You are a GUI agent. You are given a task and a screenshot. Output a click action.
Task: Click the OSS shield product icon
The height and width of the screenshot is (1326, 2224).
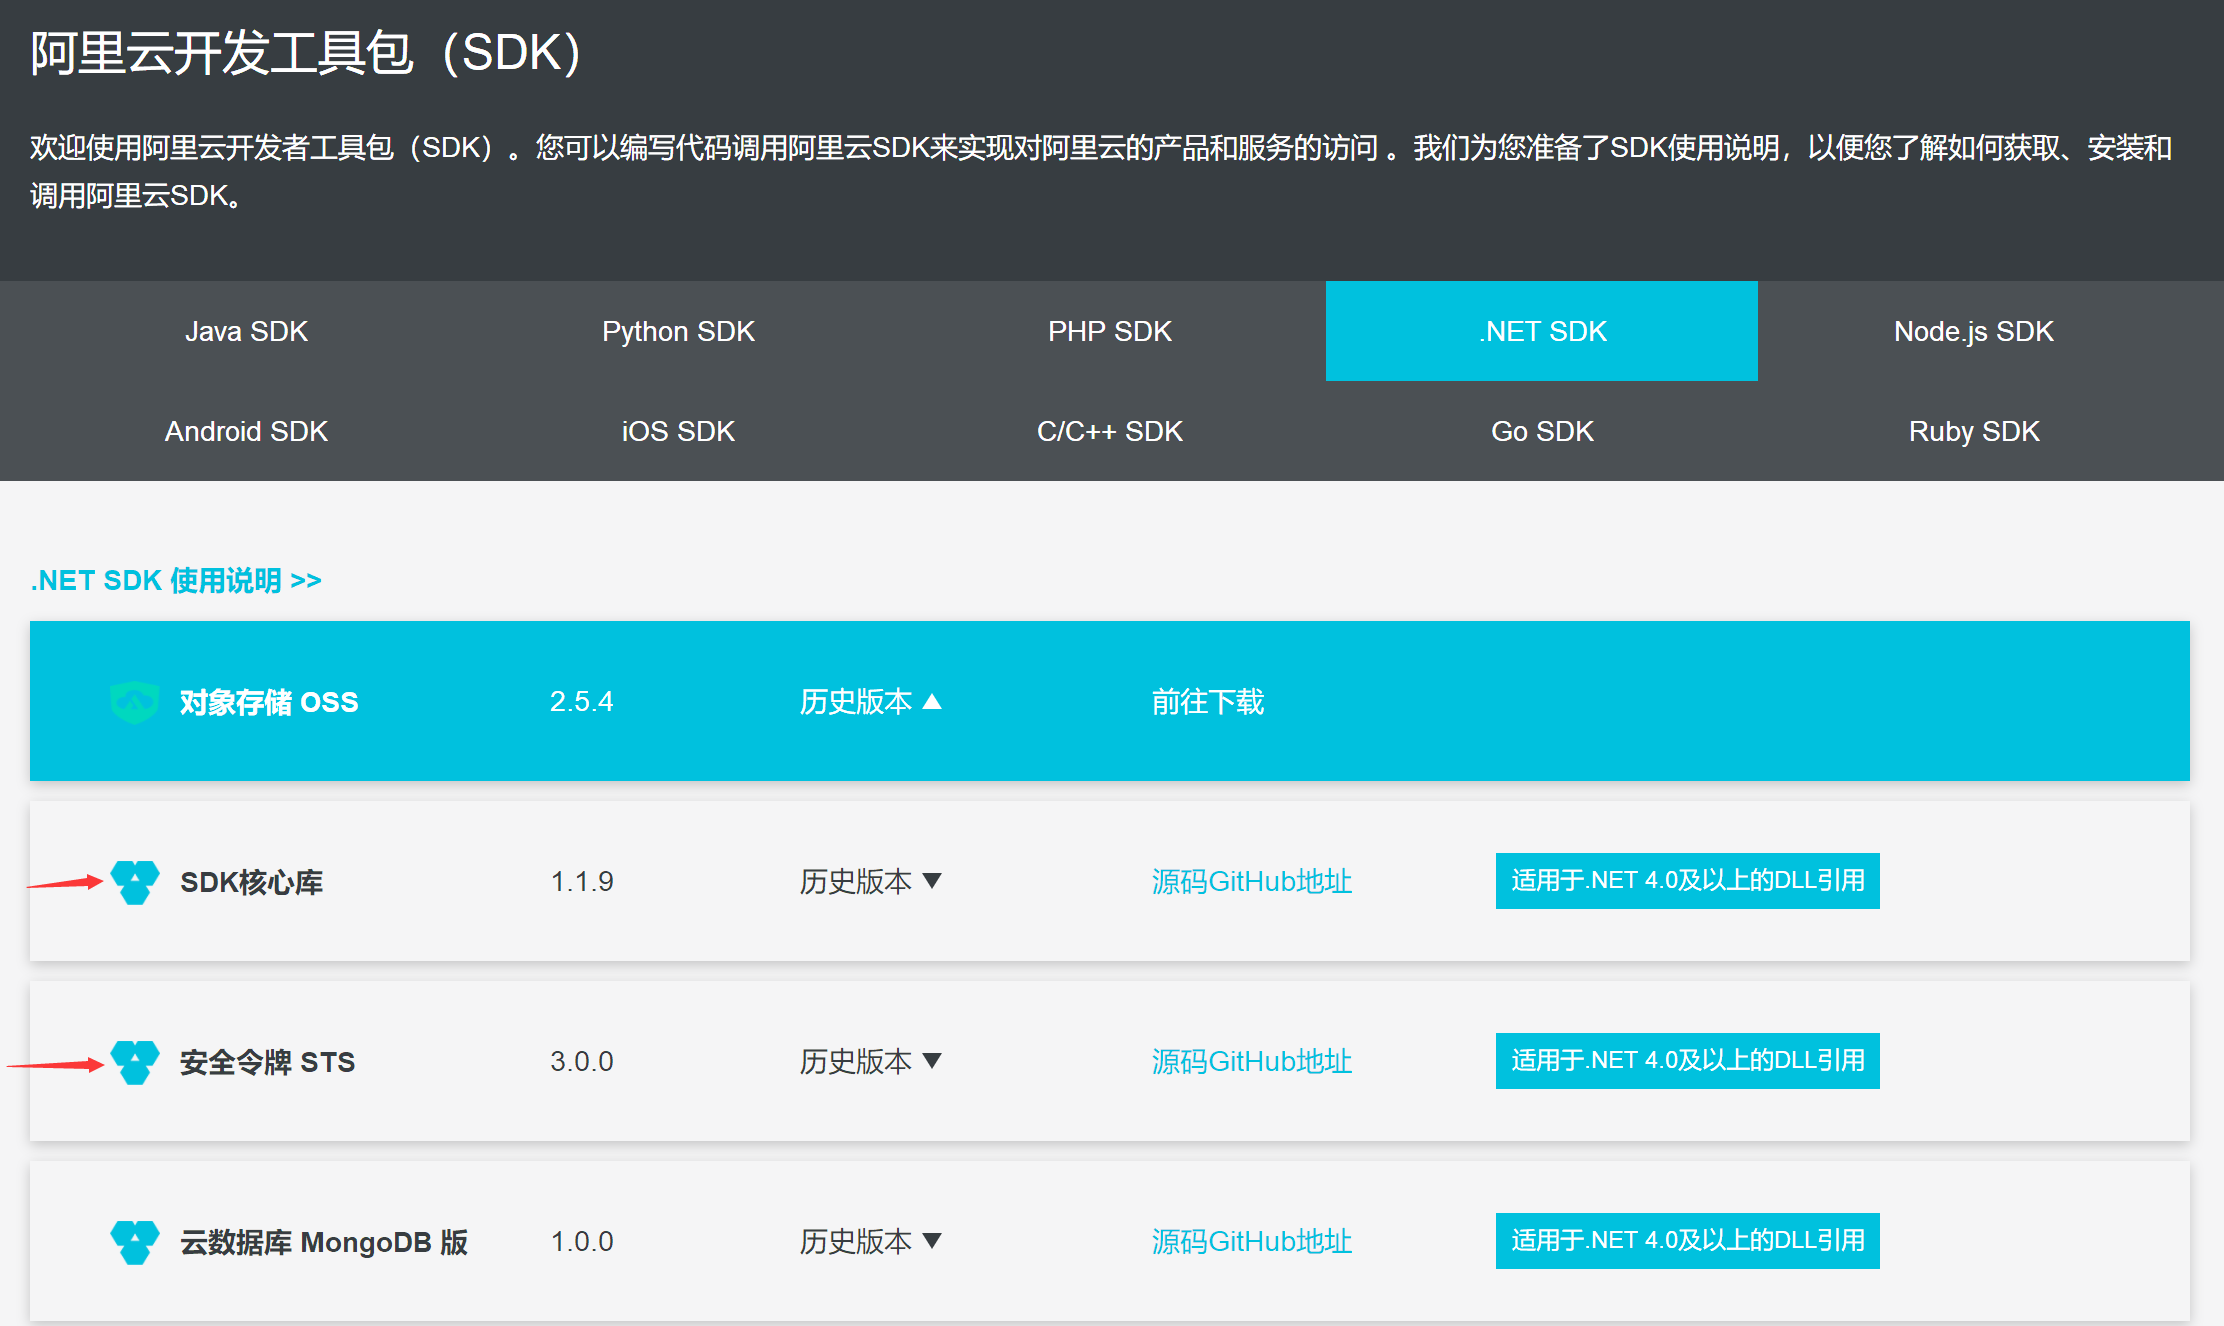coord(134,702)
